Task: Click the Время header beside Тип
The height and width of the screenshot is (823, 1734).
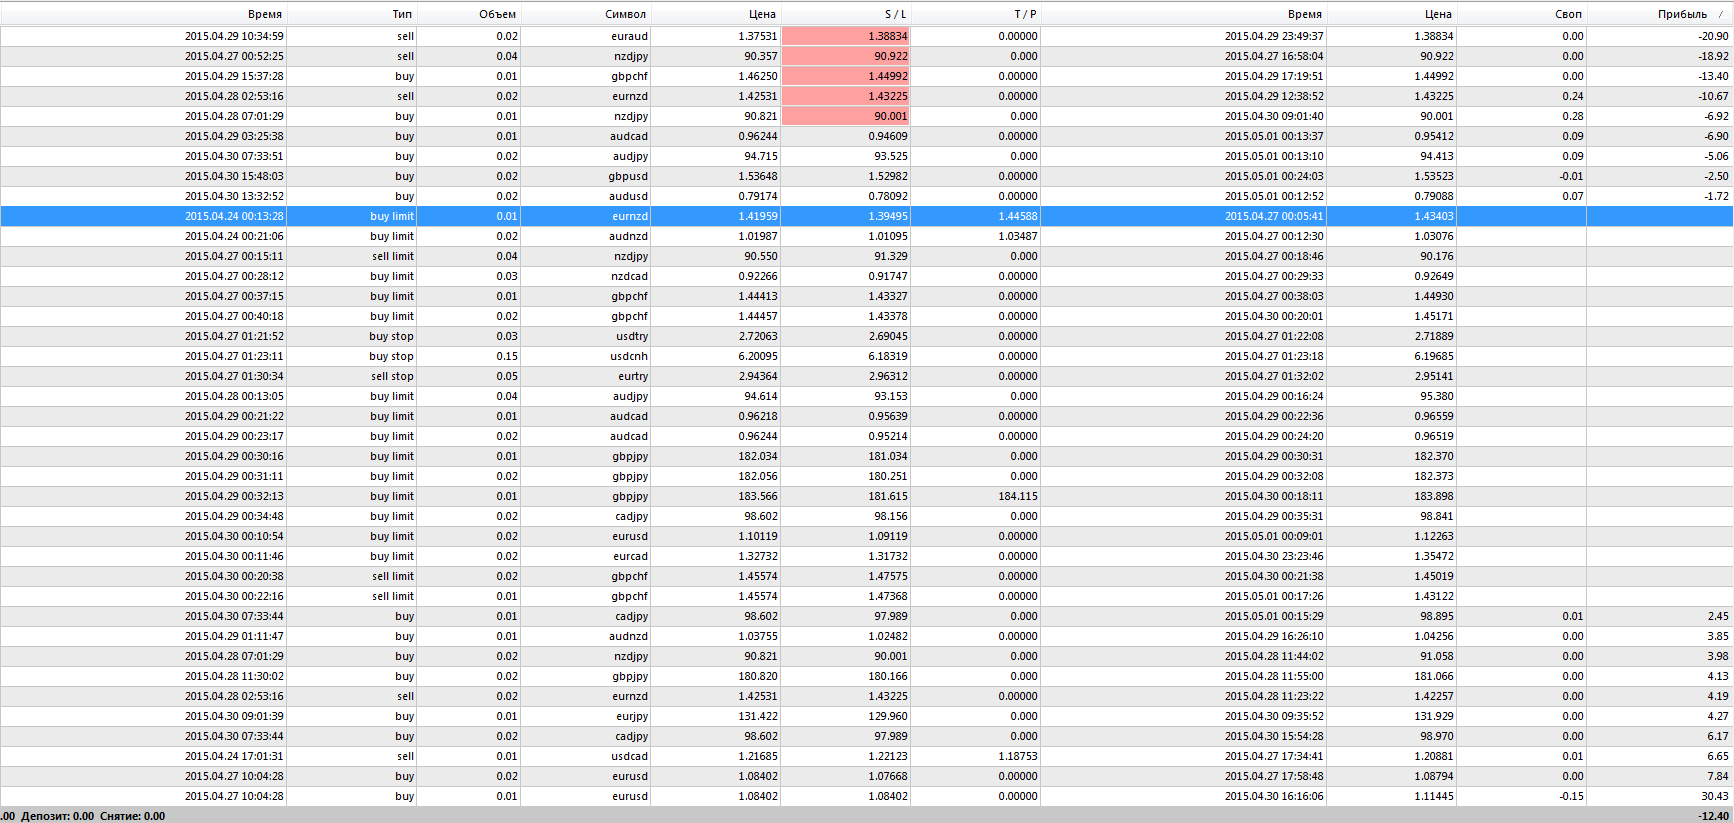Action: pos(143,14)
